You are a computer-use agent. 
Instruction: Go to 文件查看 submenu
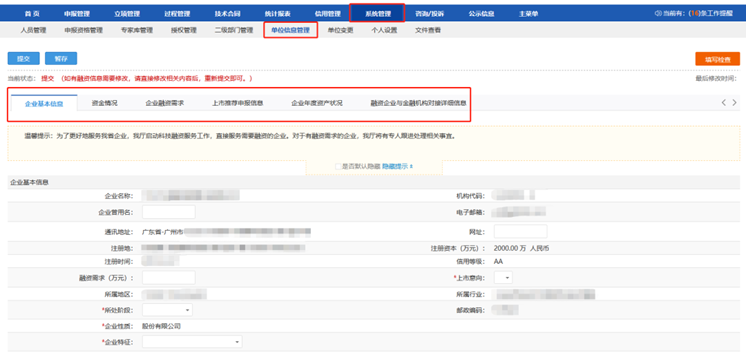tap(428, 30)
